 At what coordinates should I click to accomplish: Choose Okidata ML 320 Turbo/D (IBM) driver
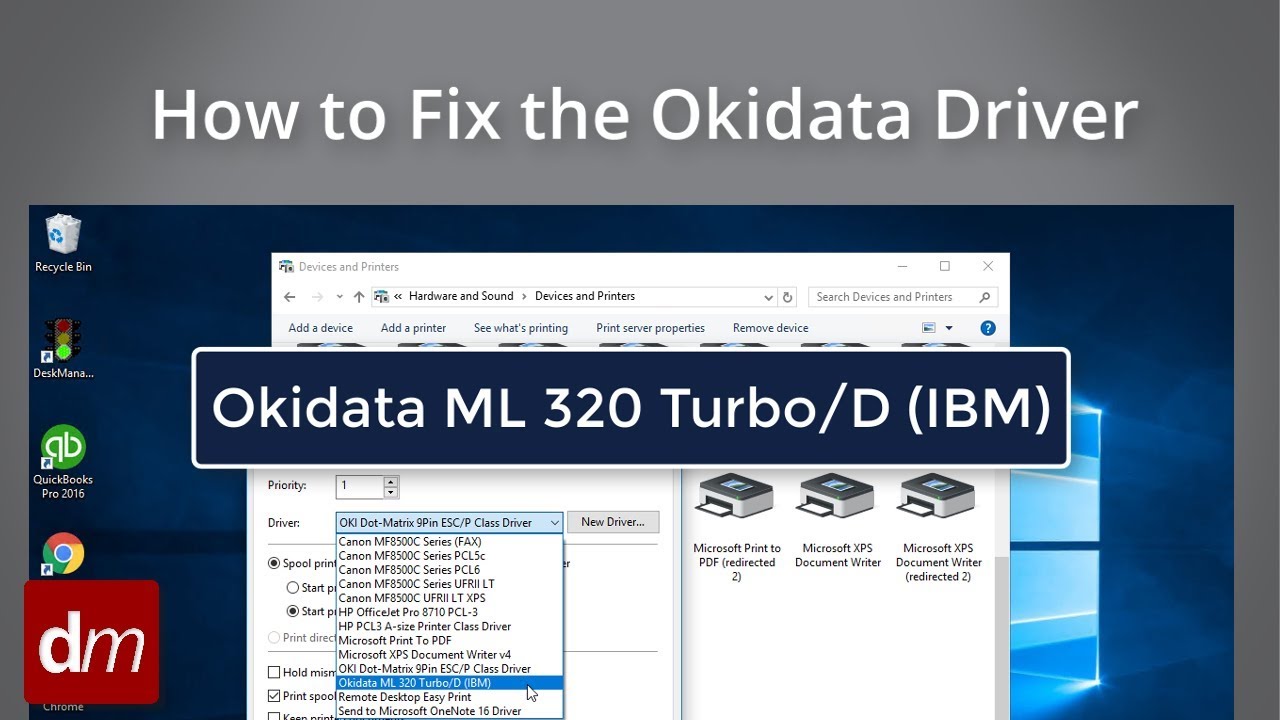(450, 683)
